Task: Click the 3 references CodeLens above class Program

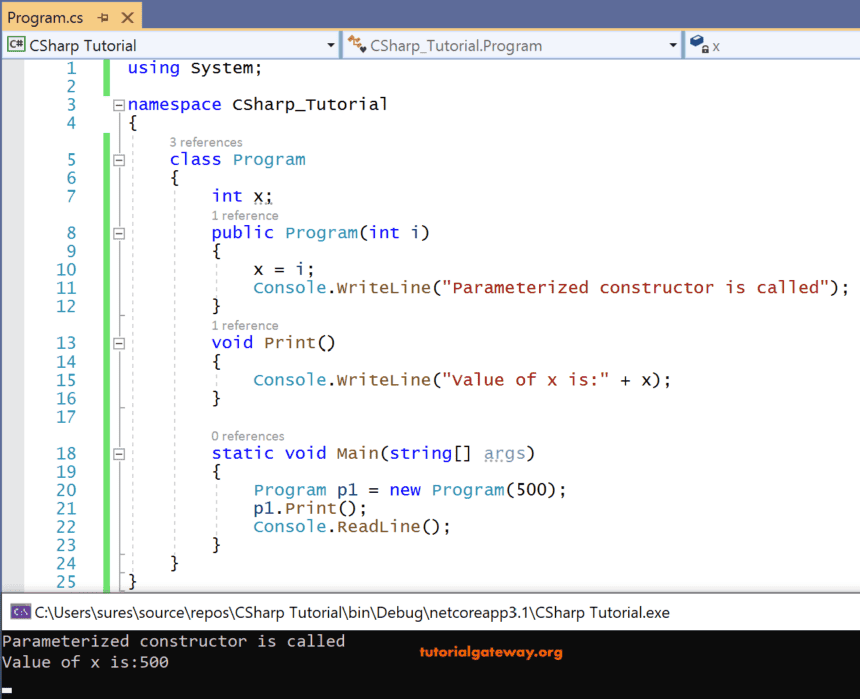Action: [206, 142]
